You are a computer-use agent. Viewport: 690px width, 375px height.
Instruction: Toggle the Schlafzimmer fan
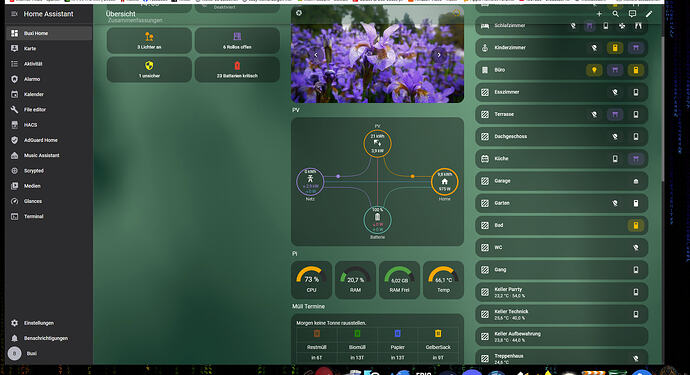point(622,26)
